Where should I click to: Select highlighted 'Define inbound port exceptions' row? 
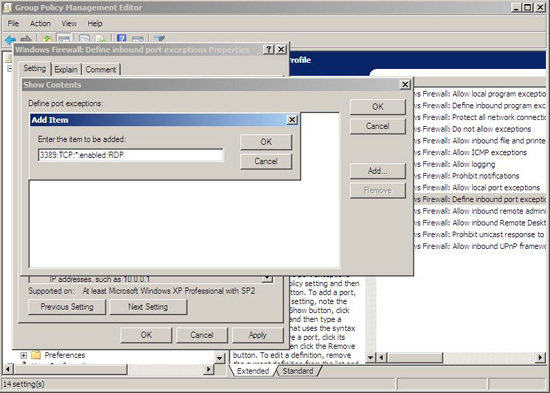click(x=480, y=199)
